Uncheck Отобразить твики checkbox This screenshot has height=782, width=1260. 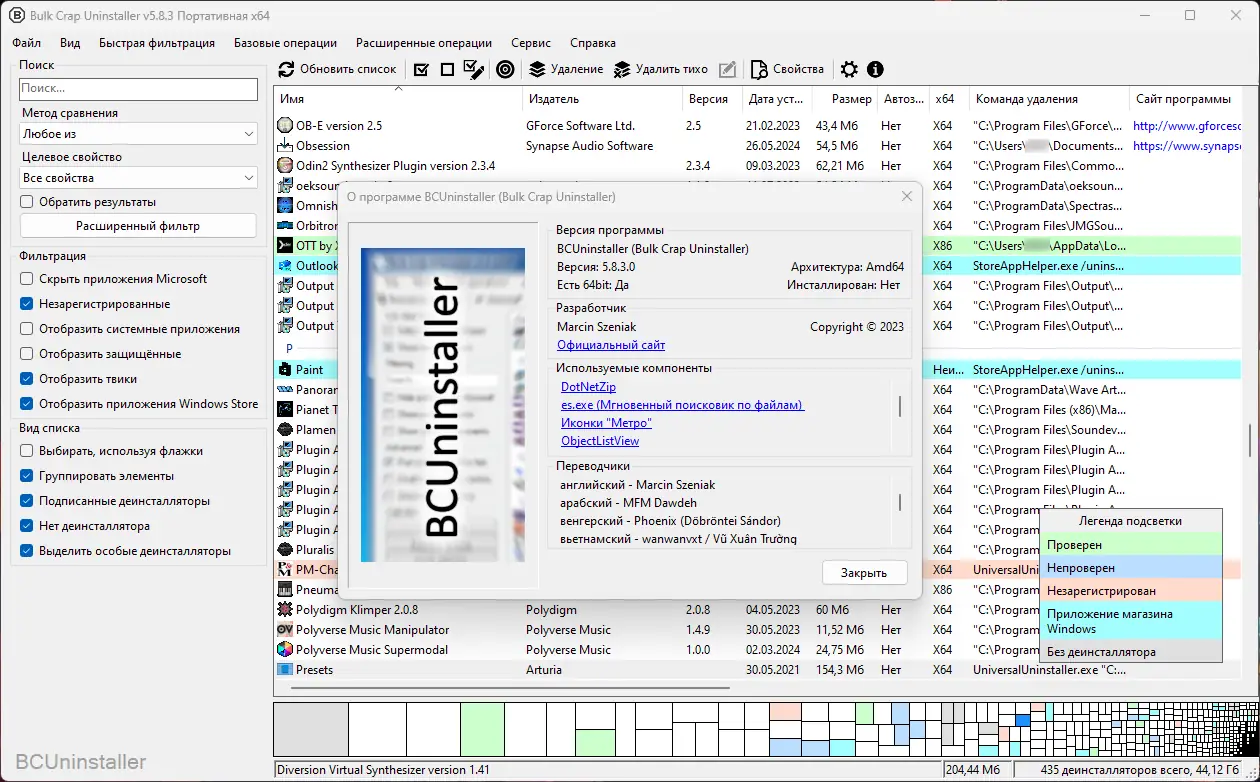pyautogui.click(x=27, y=379)
